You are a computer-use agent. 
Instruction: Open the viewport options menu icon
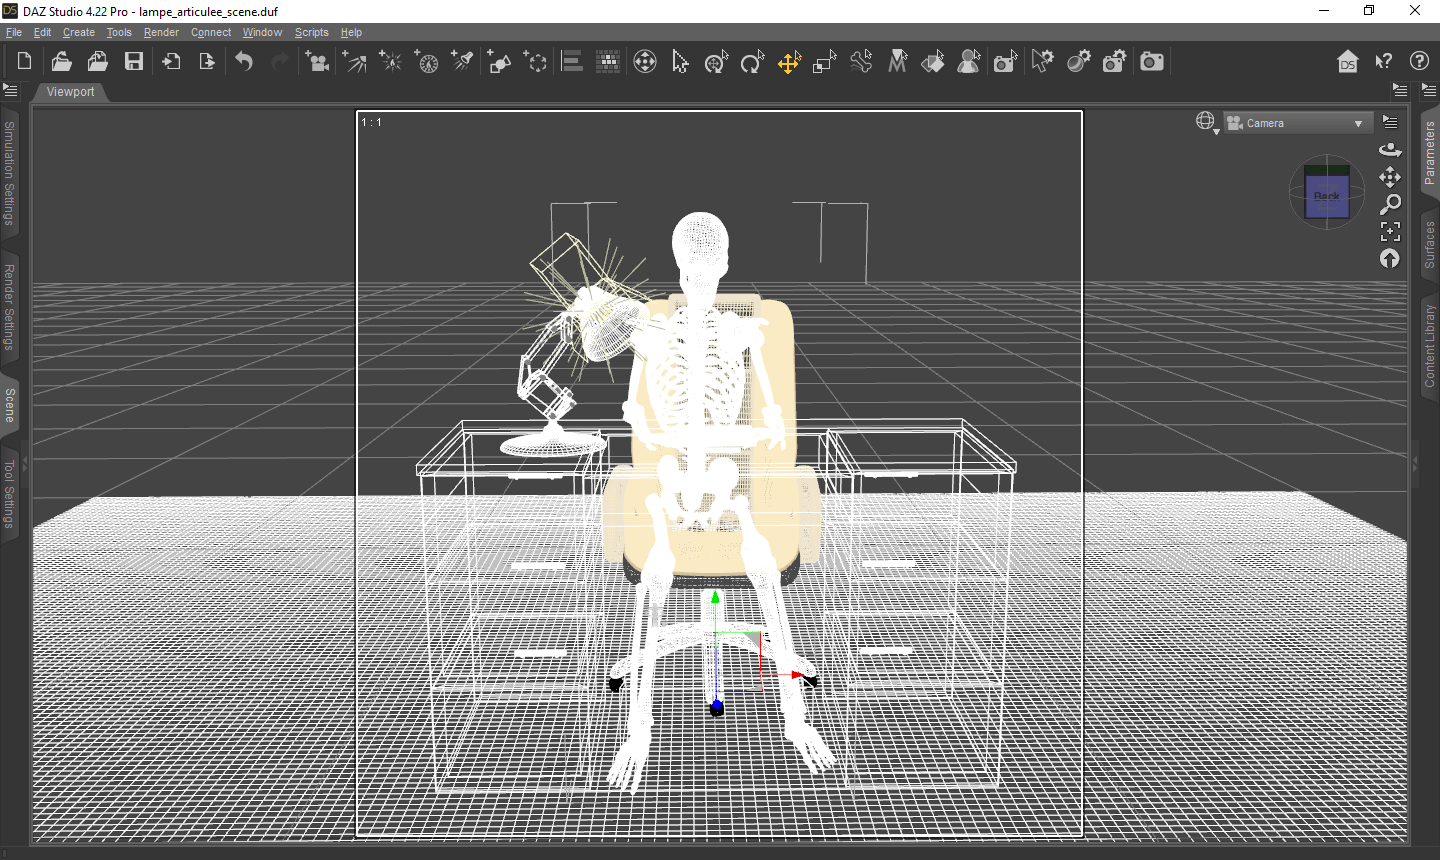coord(1390,122)
